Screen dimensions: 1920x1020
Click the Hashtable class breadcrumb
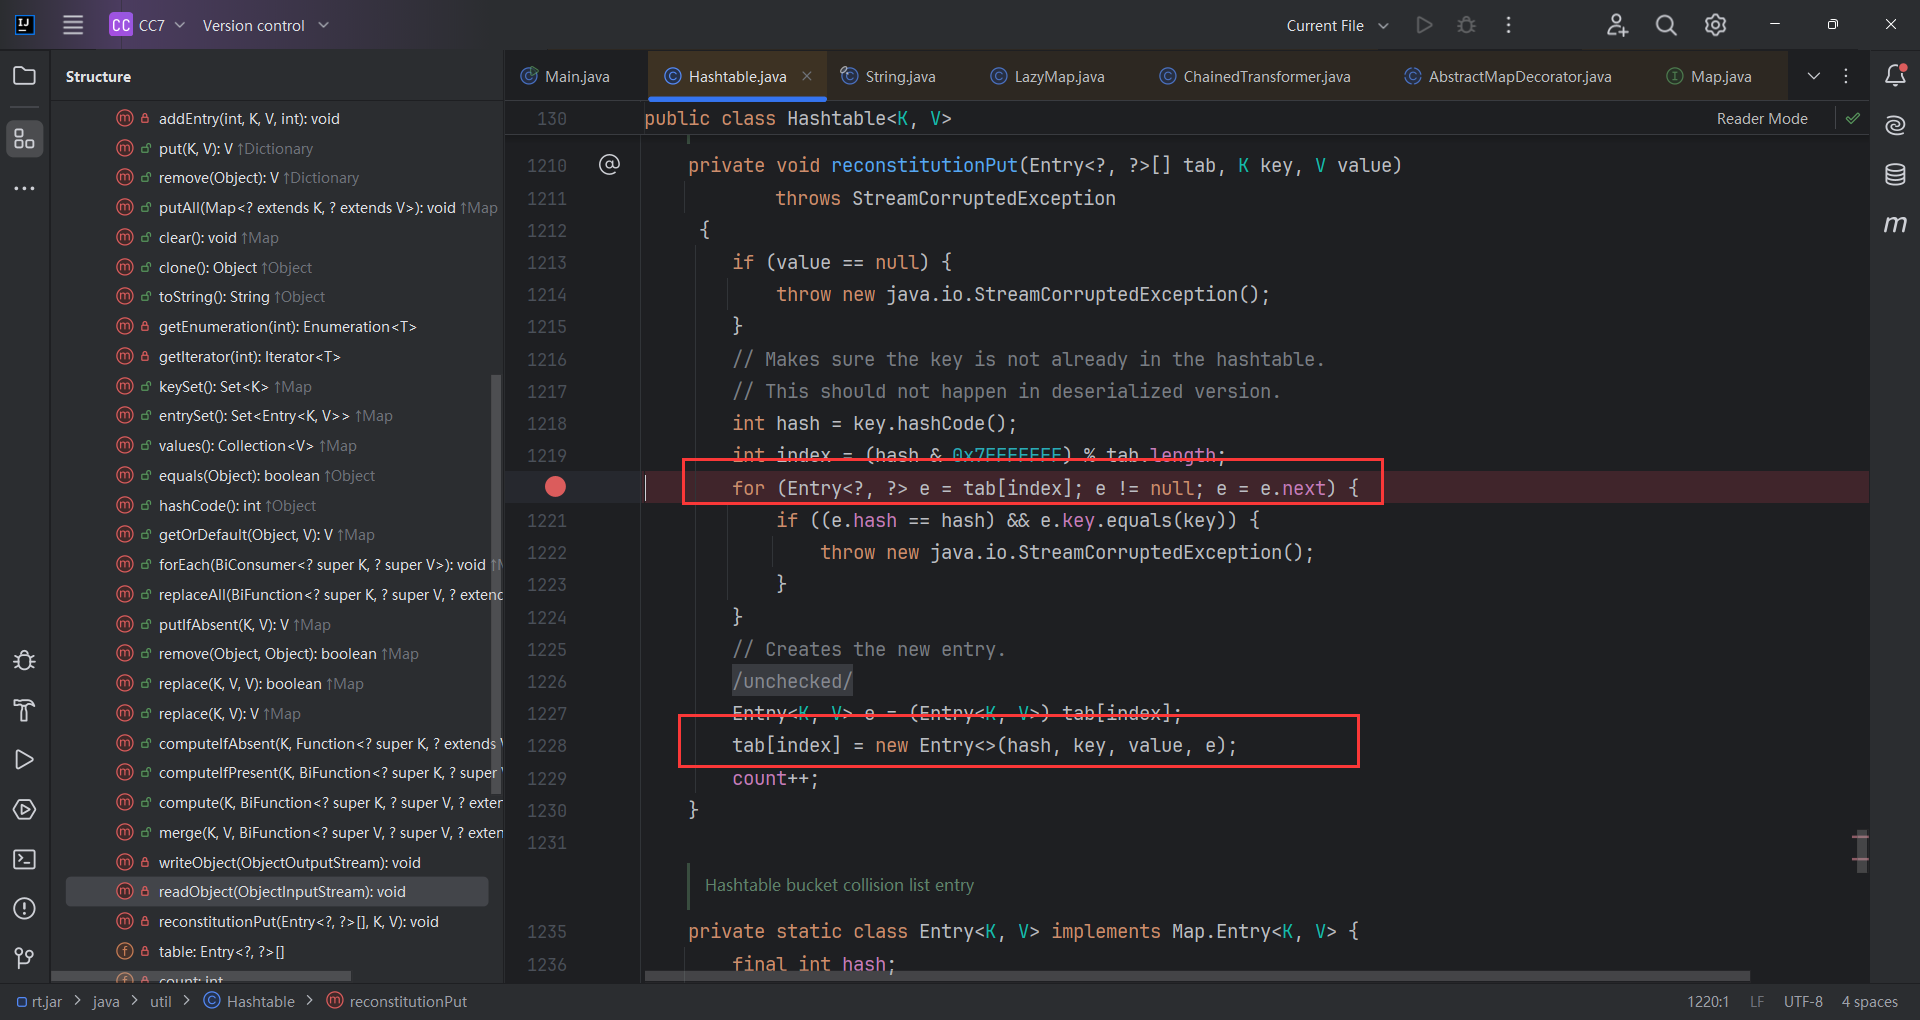click(x=249, y=1001)
